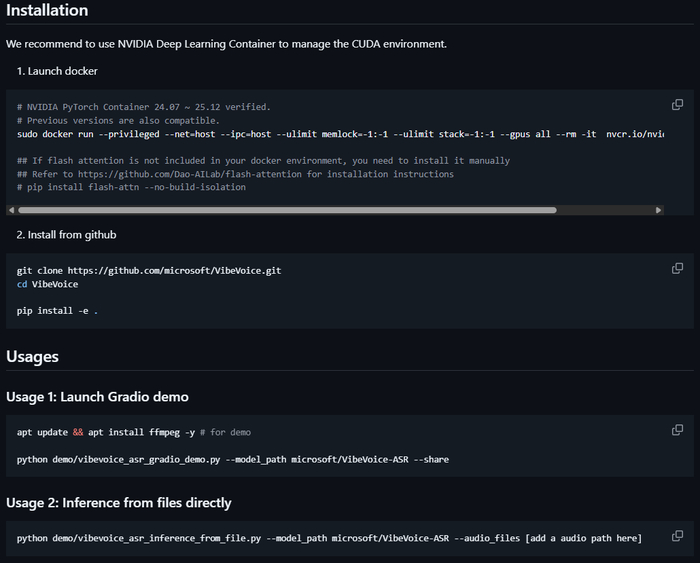The height and width of the screenshot is (563, 700).
Task: Copy the docker run command block
Action: point(677,105)
